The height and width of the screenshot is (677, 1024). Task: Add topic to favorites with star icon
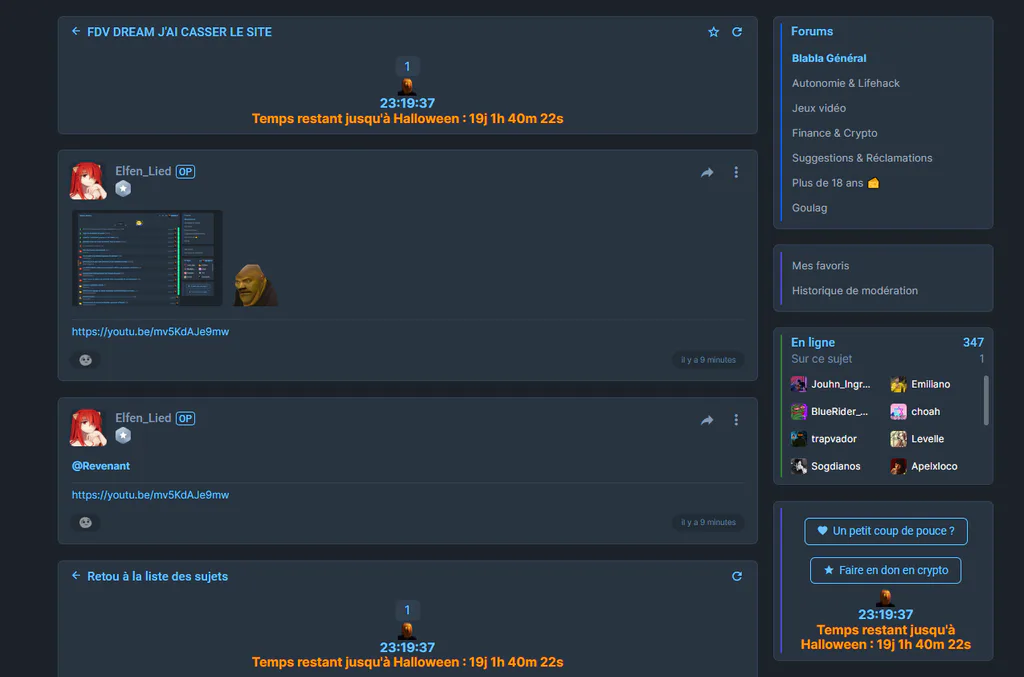(713, 32)
